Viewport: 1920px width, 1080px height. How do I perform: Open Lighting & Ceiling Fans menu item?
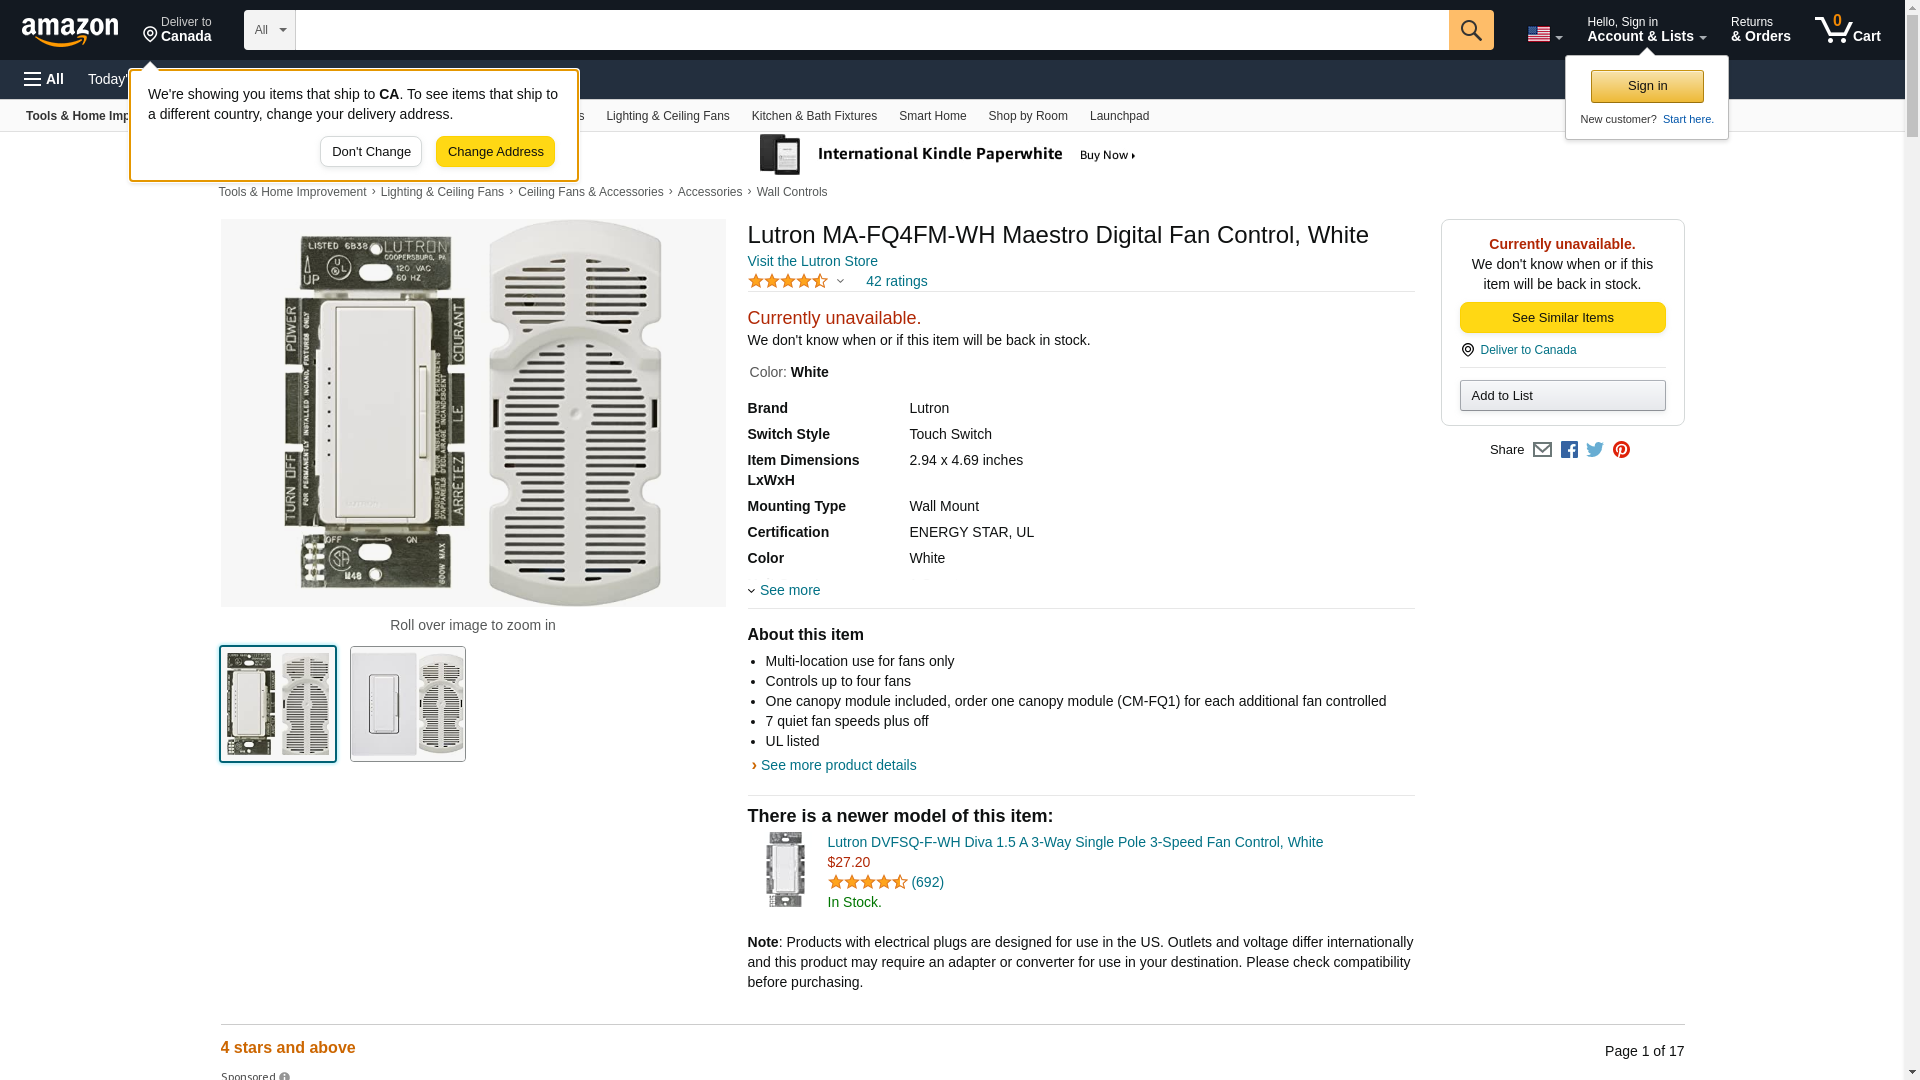coord(667,116)
